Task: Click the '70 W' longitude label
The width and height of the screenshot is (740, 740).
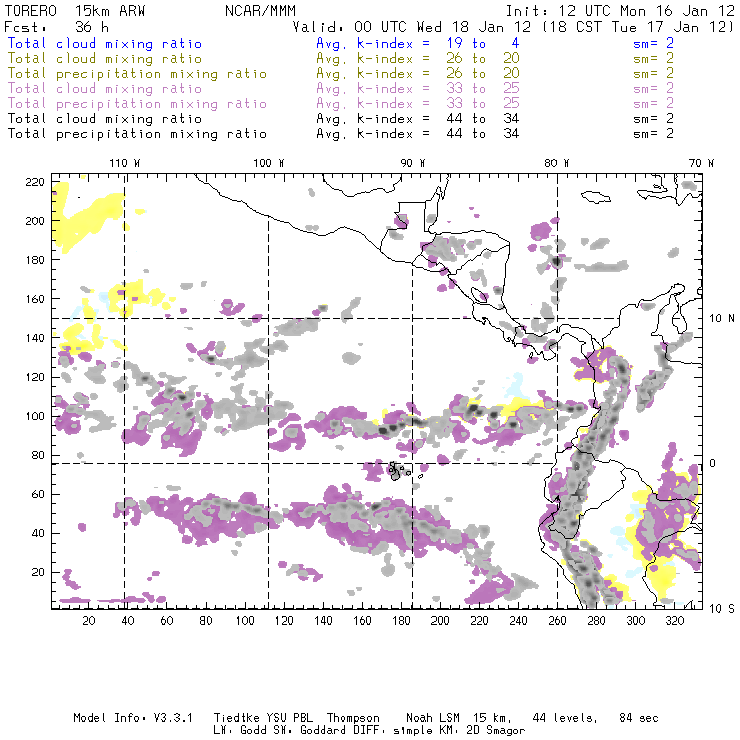Action: click(701, 163)
